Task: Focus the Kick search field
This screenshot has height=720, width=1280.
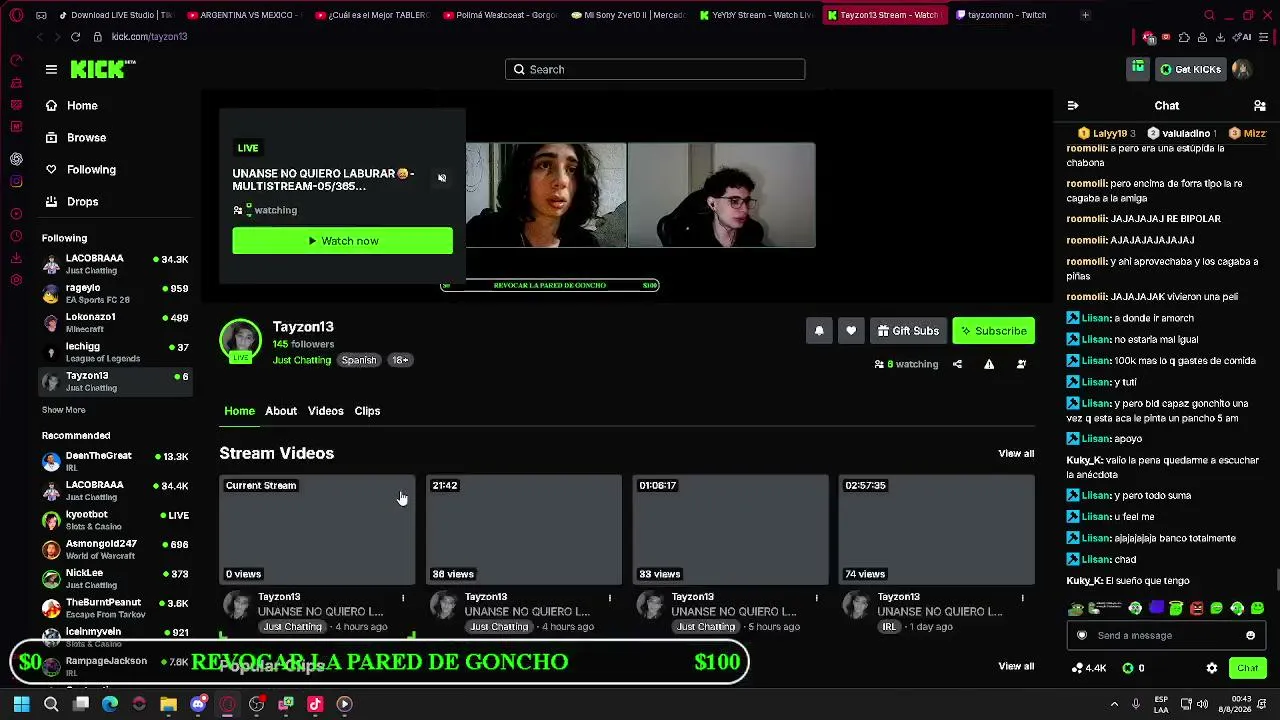Action: click(x=655, y=69)
